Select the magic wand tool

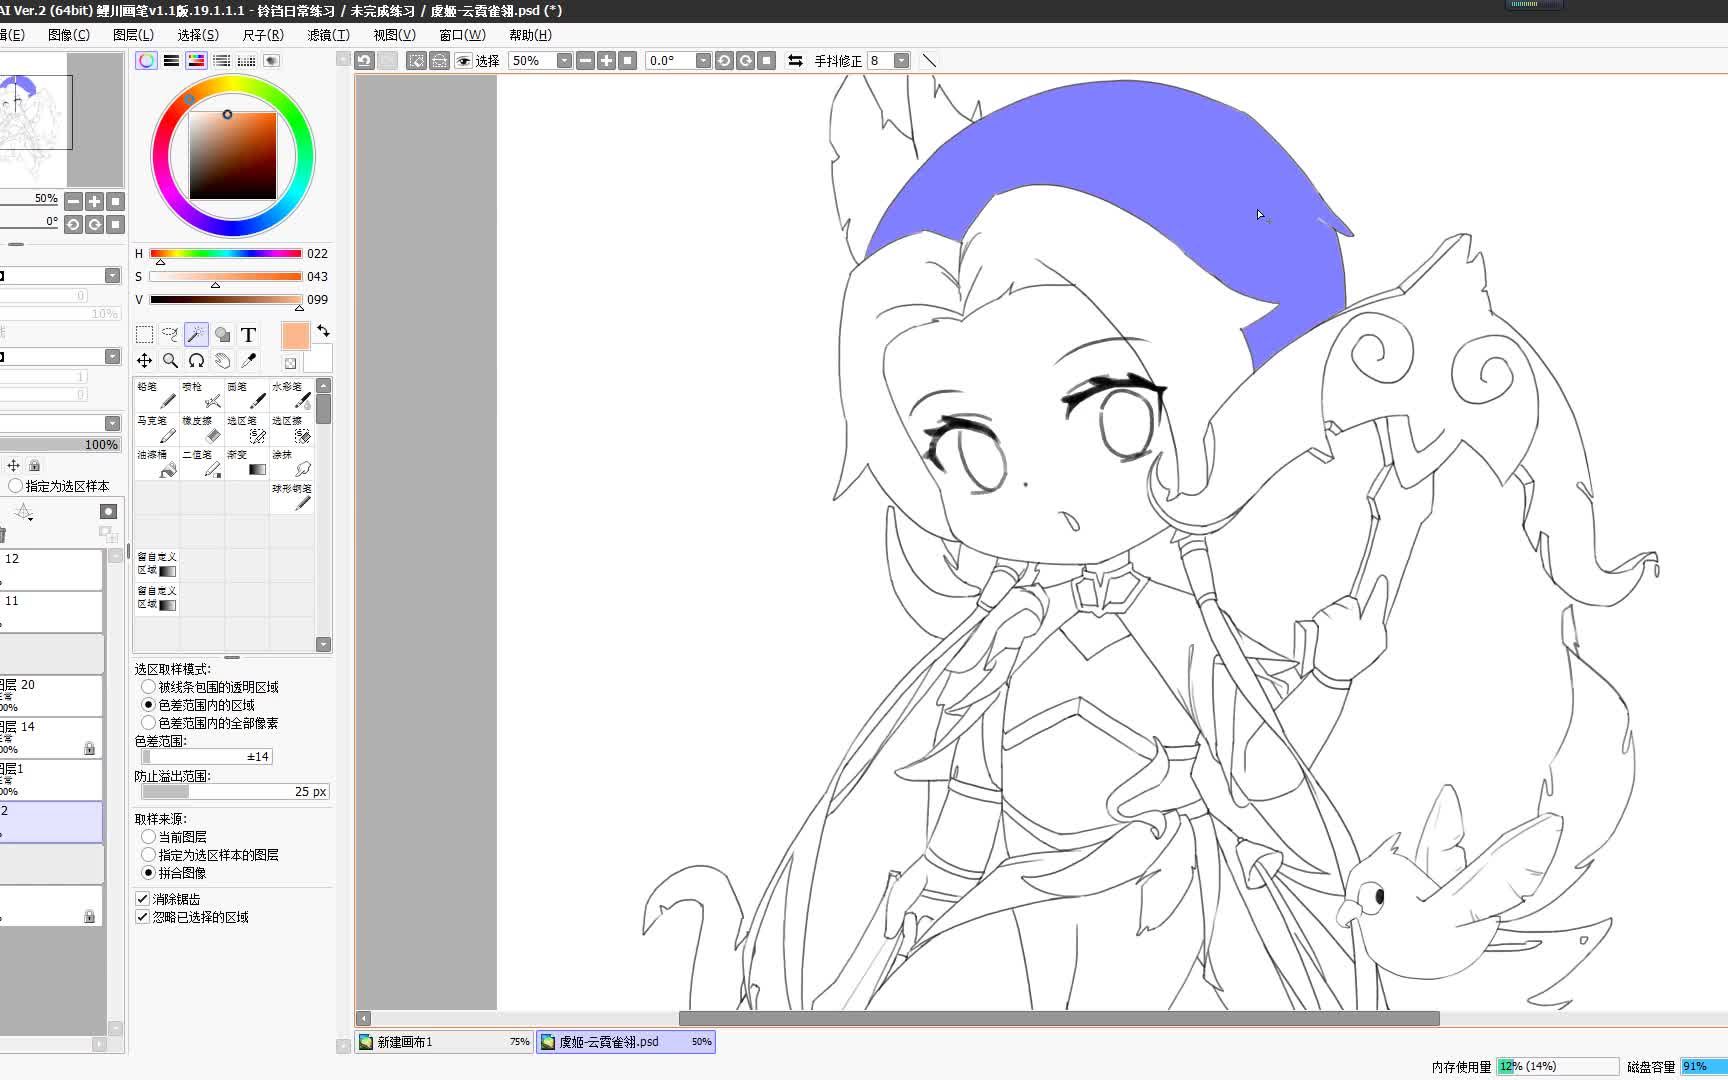click(x=196, y=335)
